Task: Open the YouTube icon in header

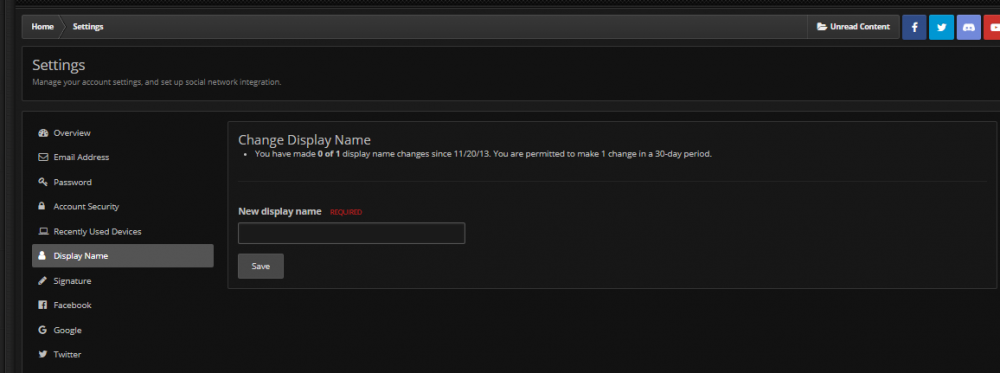Action: coord(992,27)
